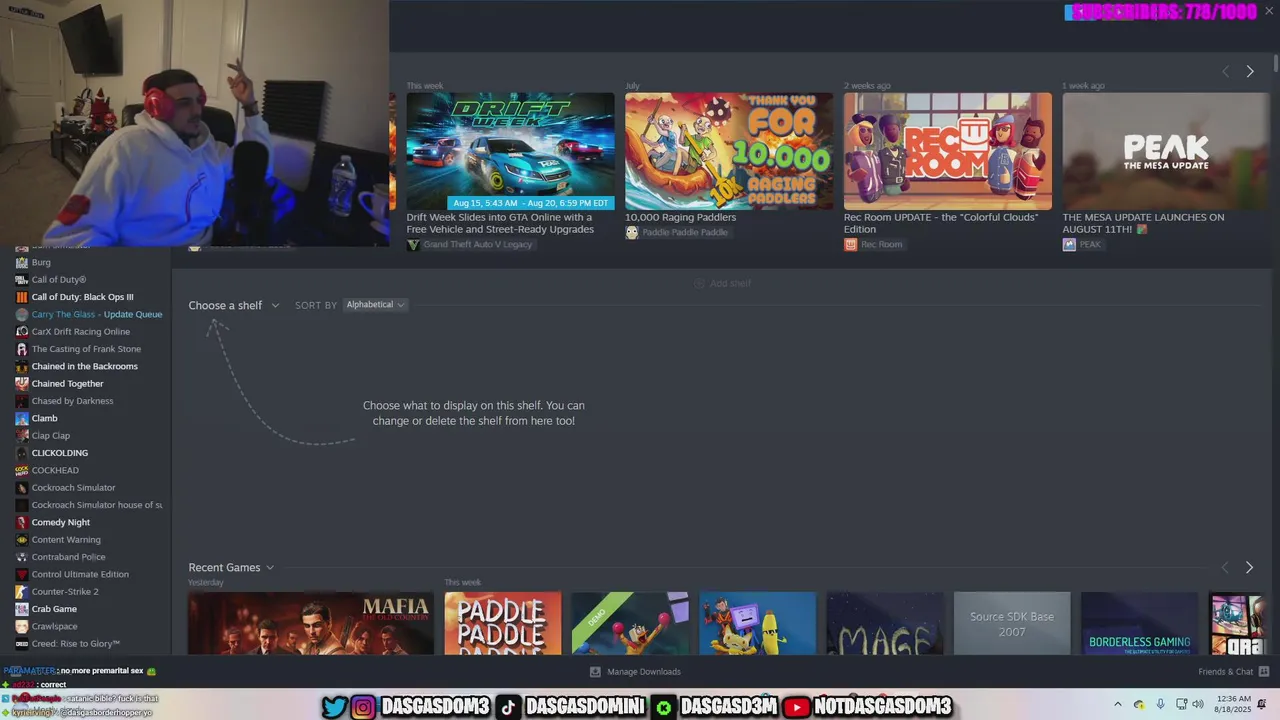1280x720 pixels.
Task: Select Chased by Darkness in game list
Action: click(x=72, y=401)
